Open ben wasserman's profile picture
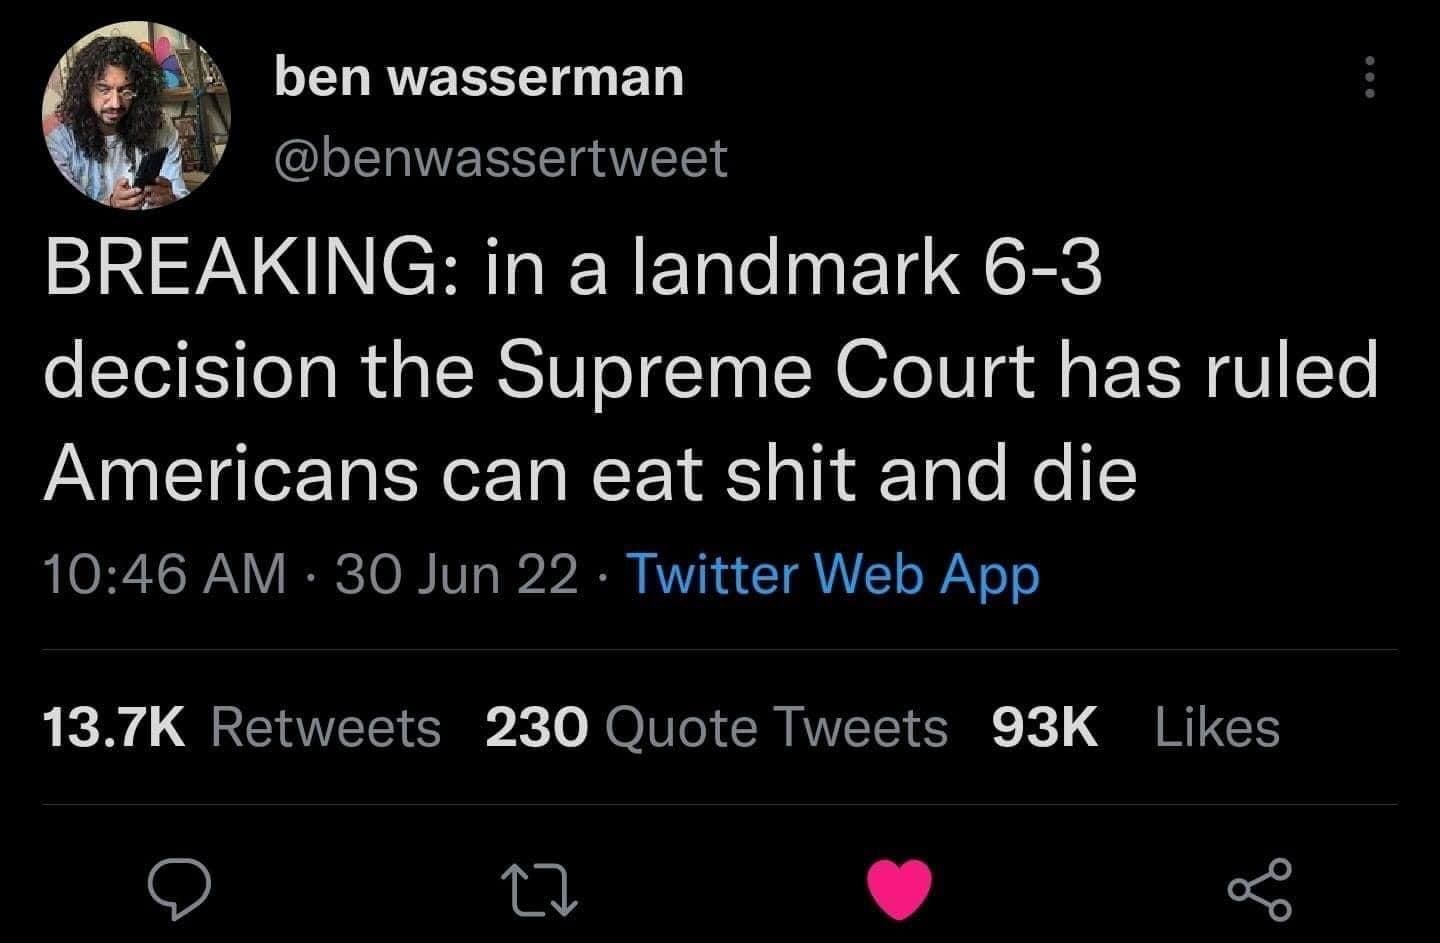 [x=136, y=114]
